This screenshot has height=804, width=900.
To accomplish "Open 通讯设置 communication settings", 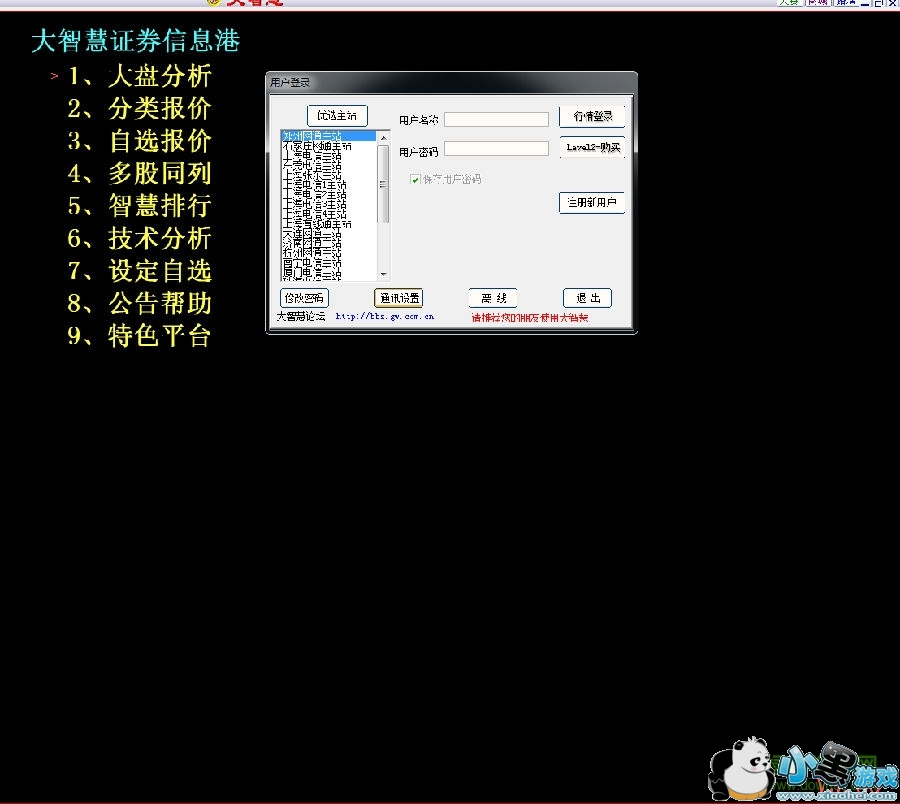I will pos(398,298).
